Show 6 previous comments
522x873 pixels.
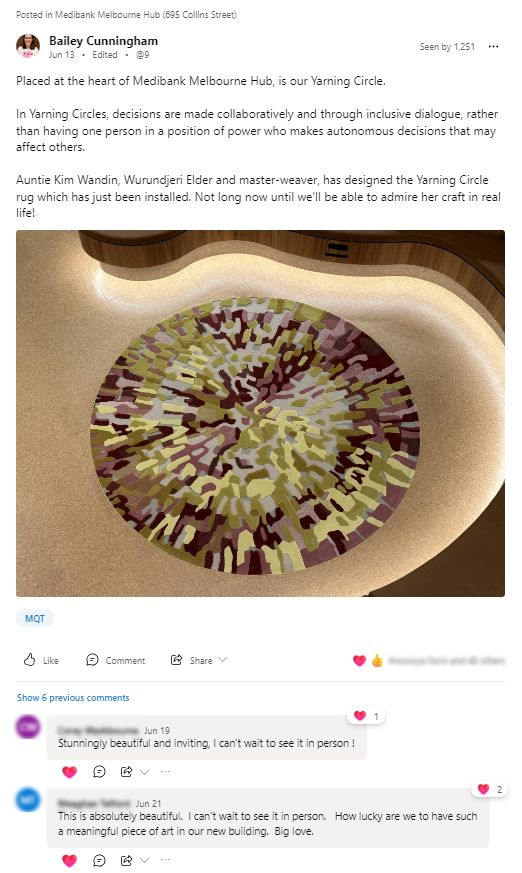73,698
